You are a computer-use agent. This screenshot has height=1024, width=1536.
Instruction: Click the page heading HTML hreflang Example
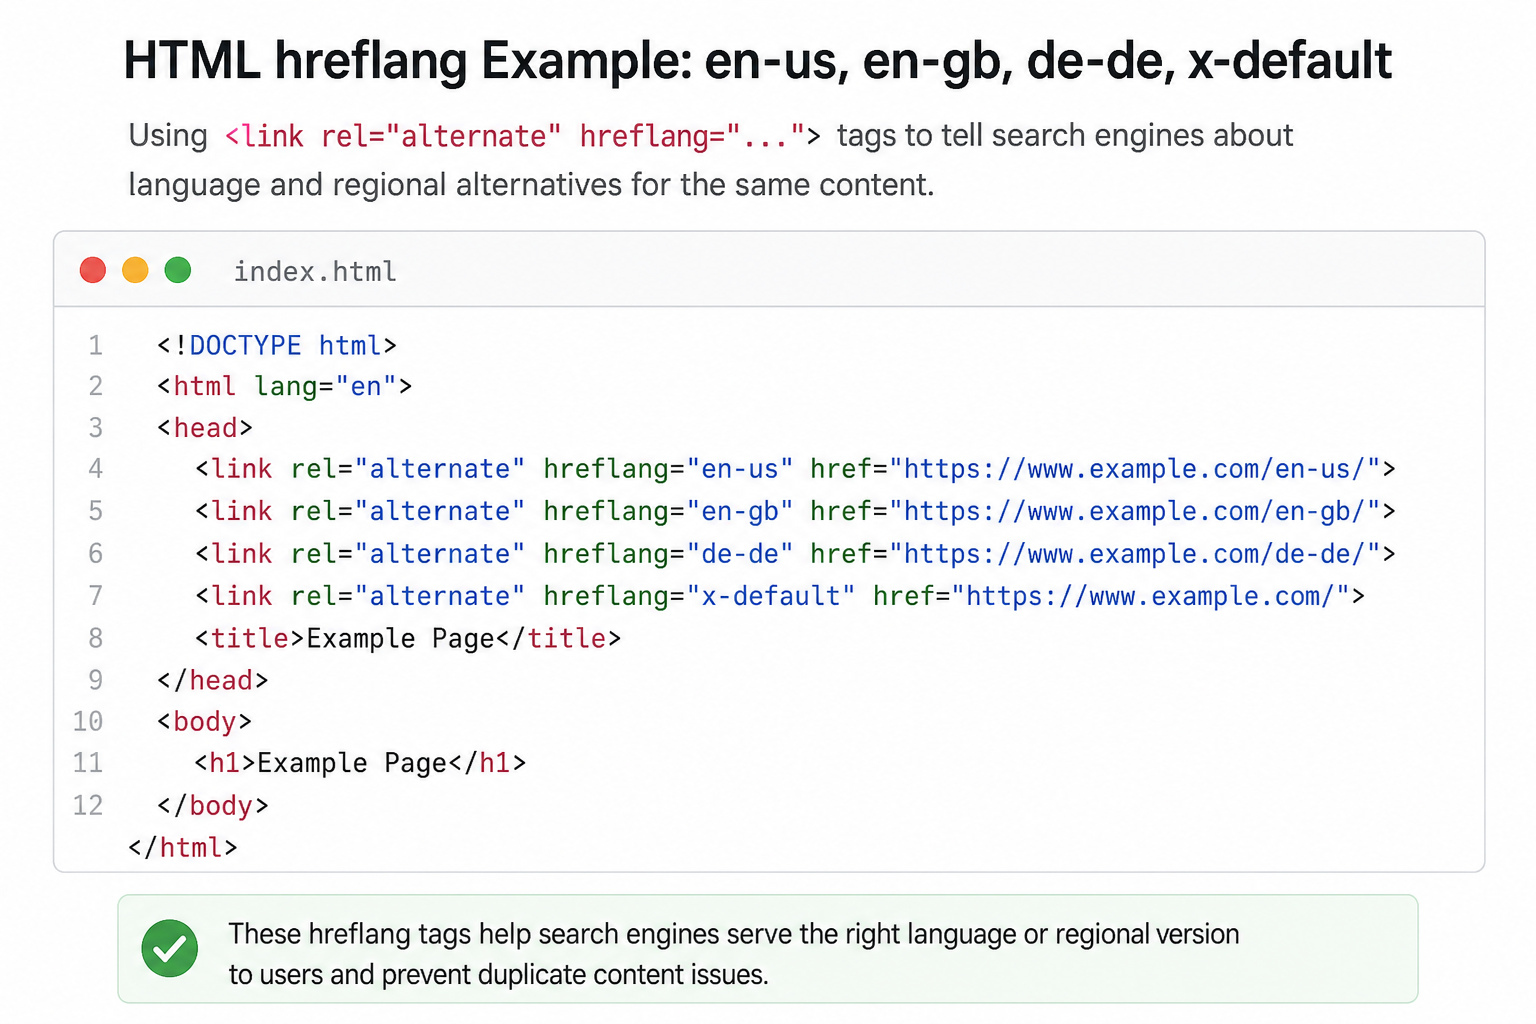point(757,60)
